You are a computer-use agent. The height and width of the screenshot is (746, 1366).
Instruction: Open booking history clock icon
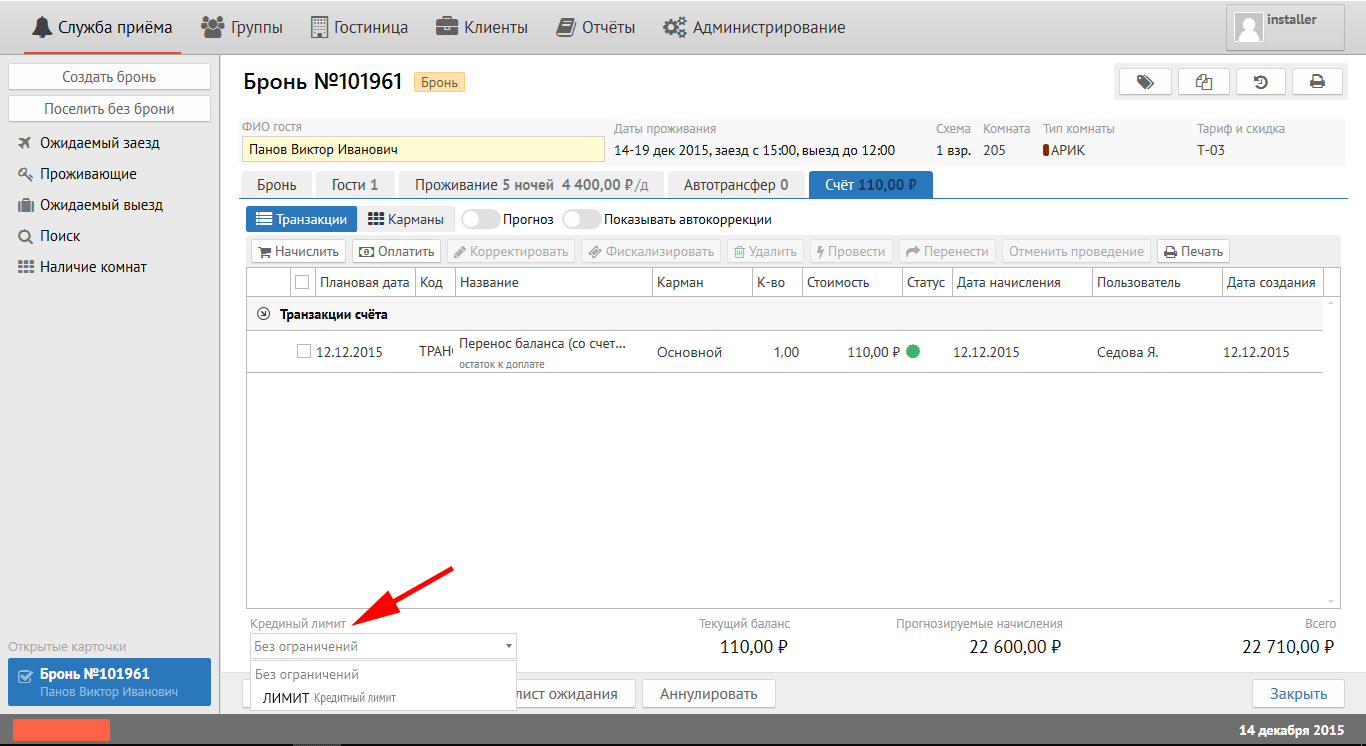point(1260,82)
